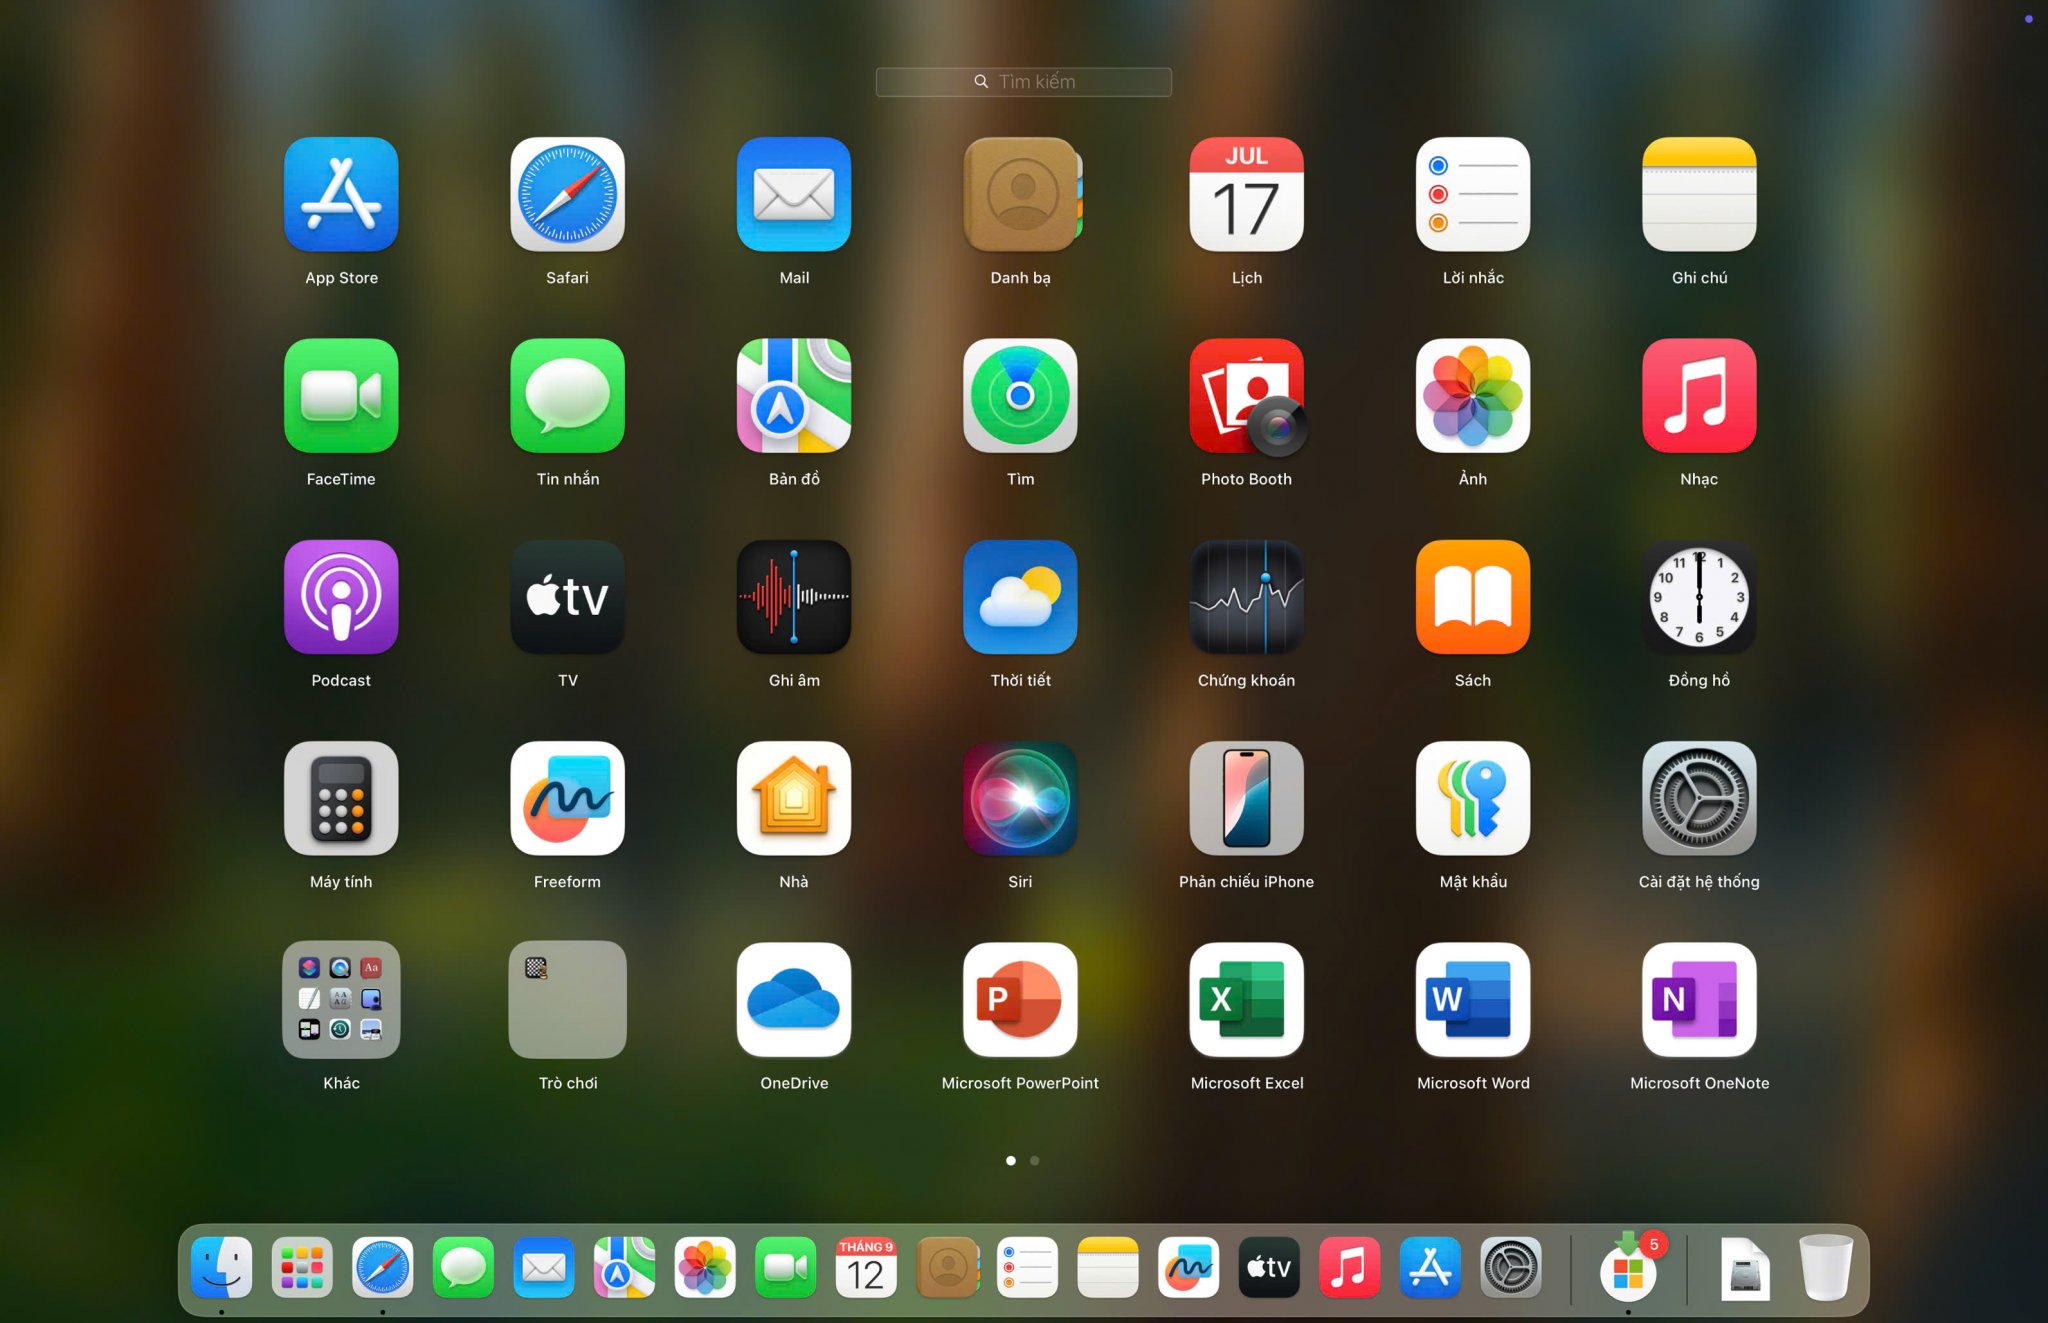This screenshot has width=2048, height=1323.
Task: Open Finder from the Dock
Action: pos(221,1268)
